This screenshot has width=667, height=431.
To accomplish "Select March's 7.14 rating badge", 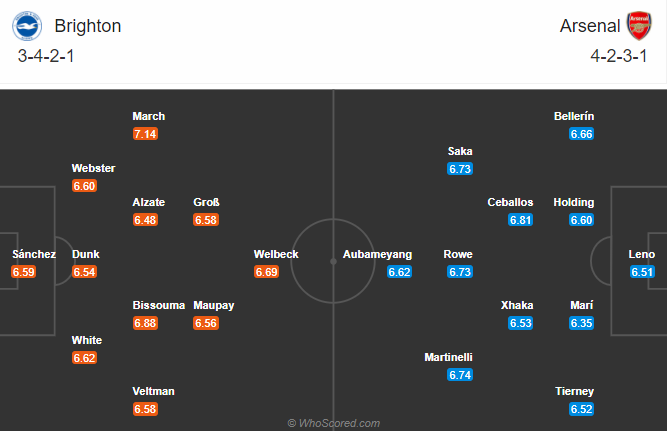I will [146, 133].
